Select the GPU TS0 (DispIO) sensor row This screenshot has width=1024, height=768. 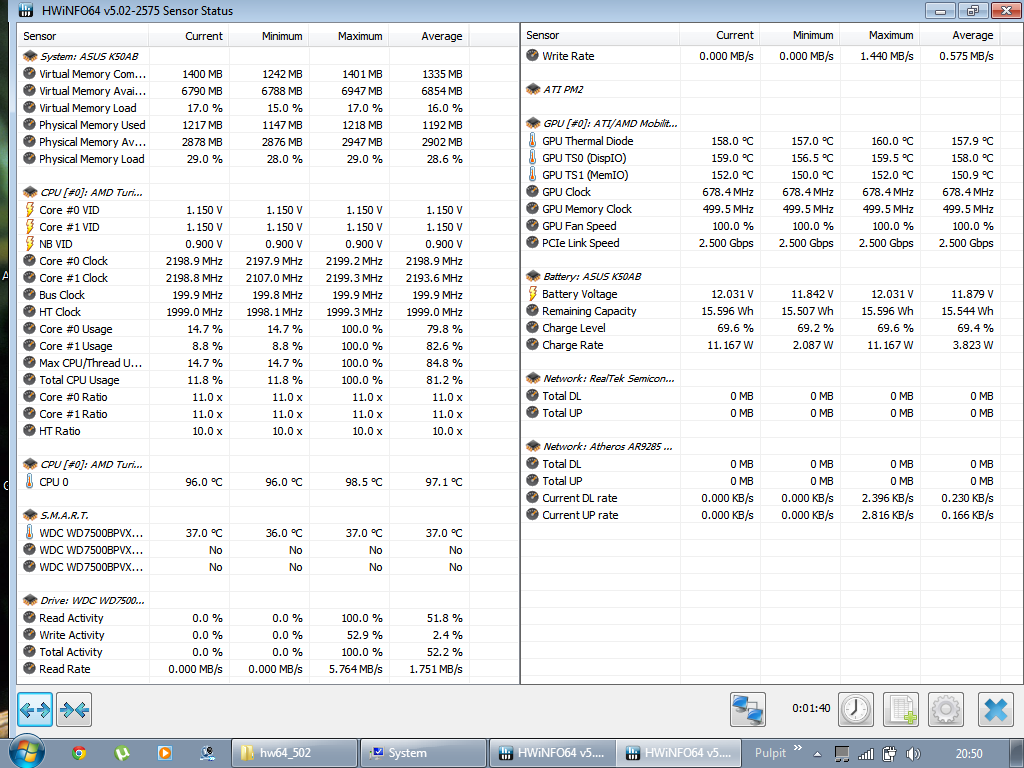pyautogui.click(x=761, y=157)
